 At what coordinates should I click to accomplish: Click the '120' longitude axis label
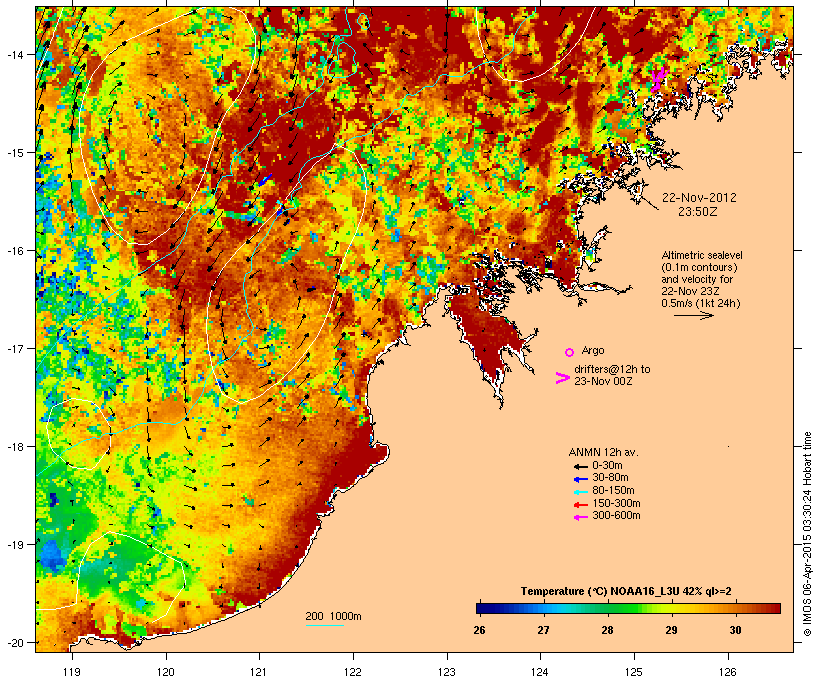coord(166,672)
